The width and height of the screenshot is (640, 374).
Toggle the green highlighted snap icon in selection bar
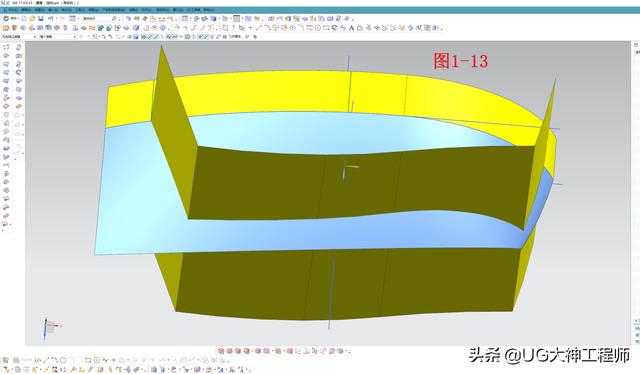[143, 37]
